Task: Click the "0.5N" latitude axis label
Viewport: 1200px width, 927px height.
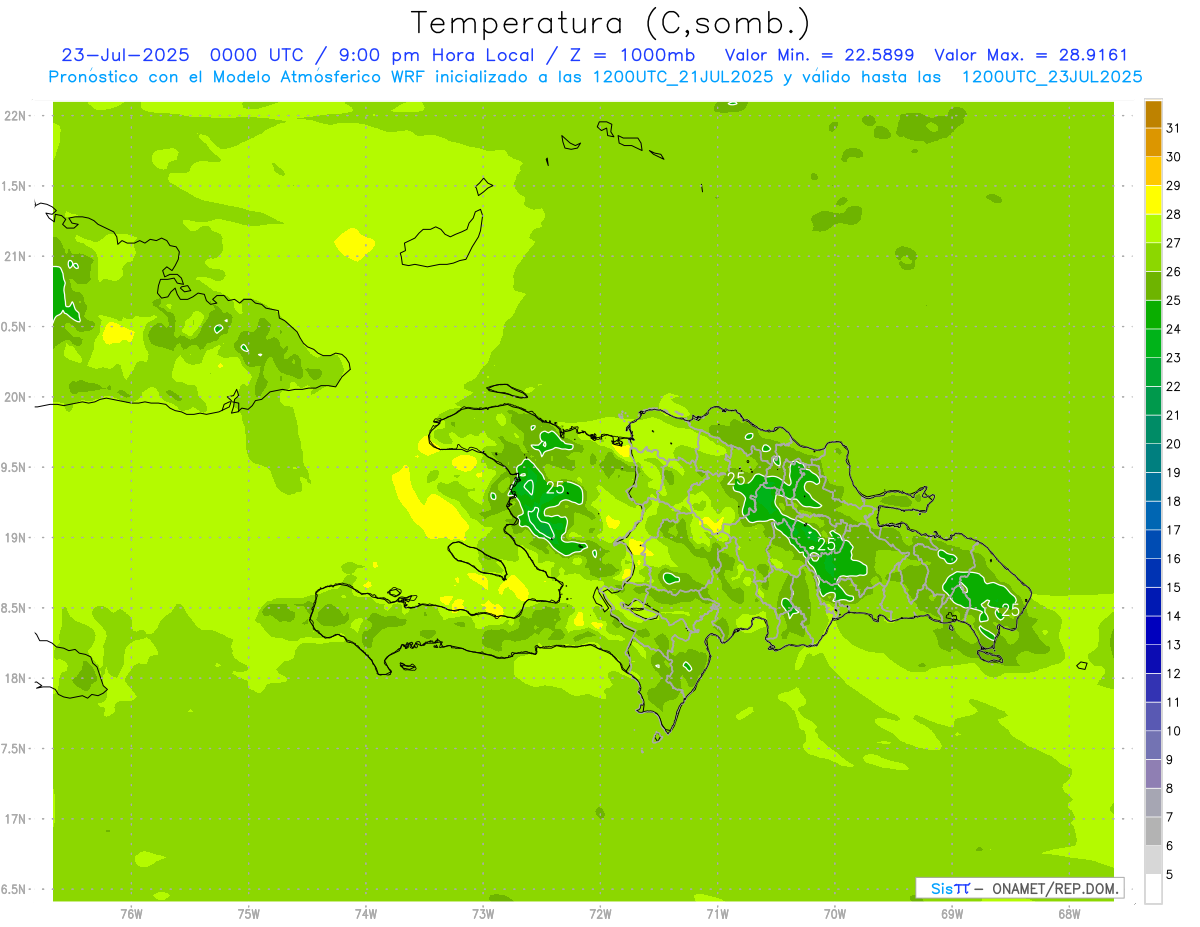Action: [x=14, y=327]
